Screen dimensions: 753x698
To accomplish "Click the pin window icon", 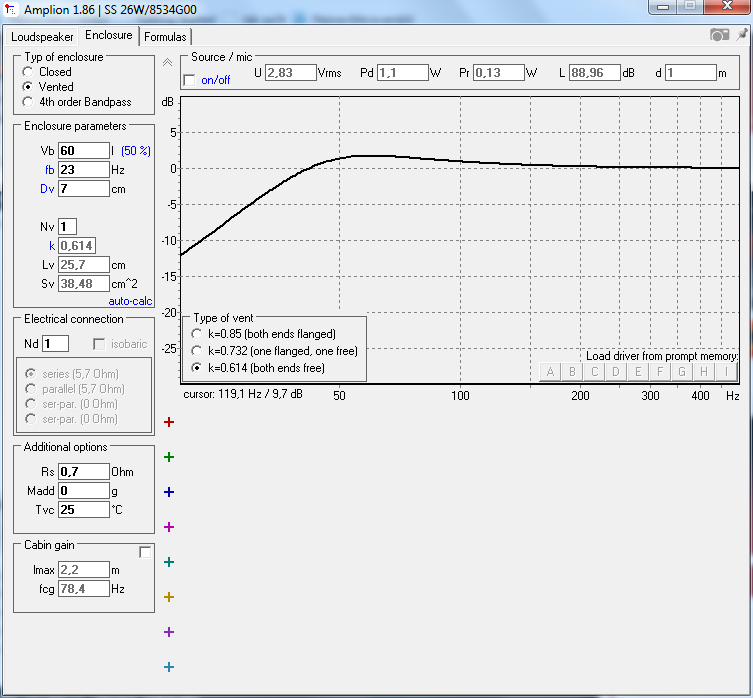I will point(742,35).
